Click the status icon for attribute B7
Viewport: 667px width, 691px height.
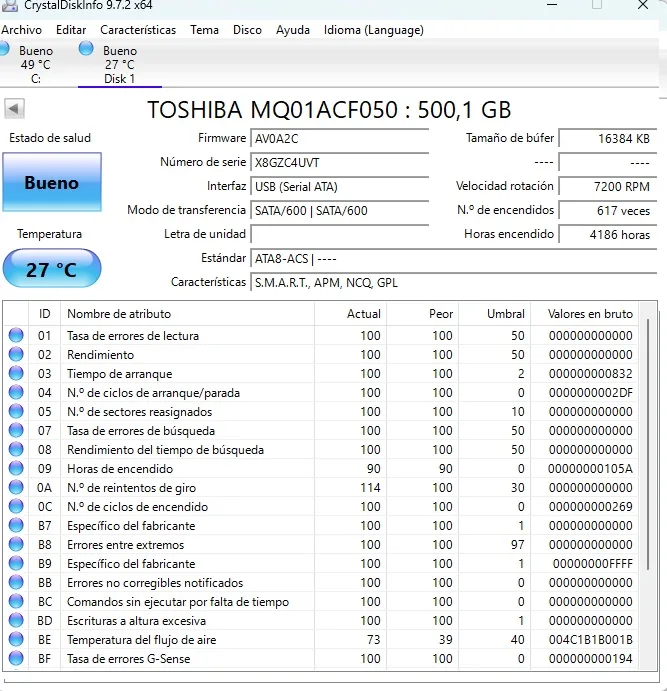point(16,525)
